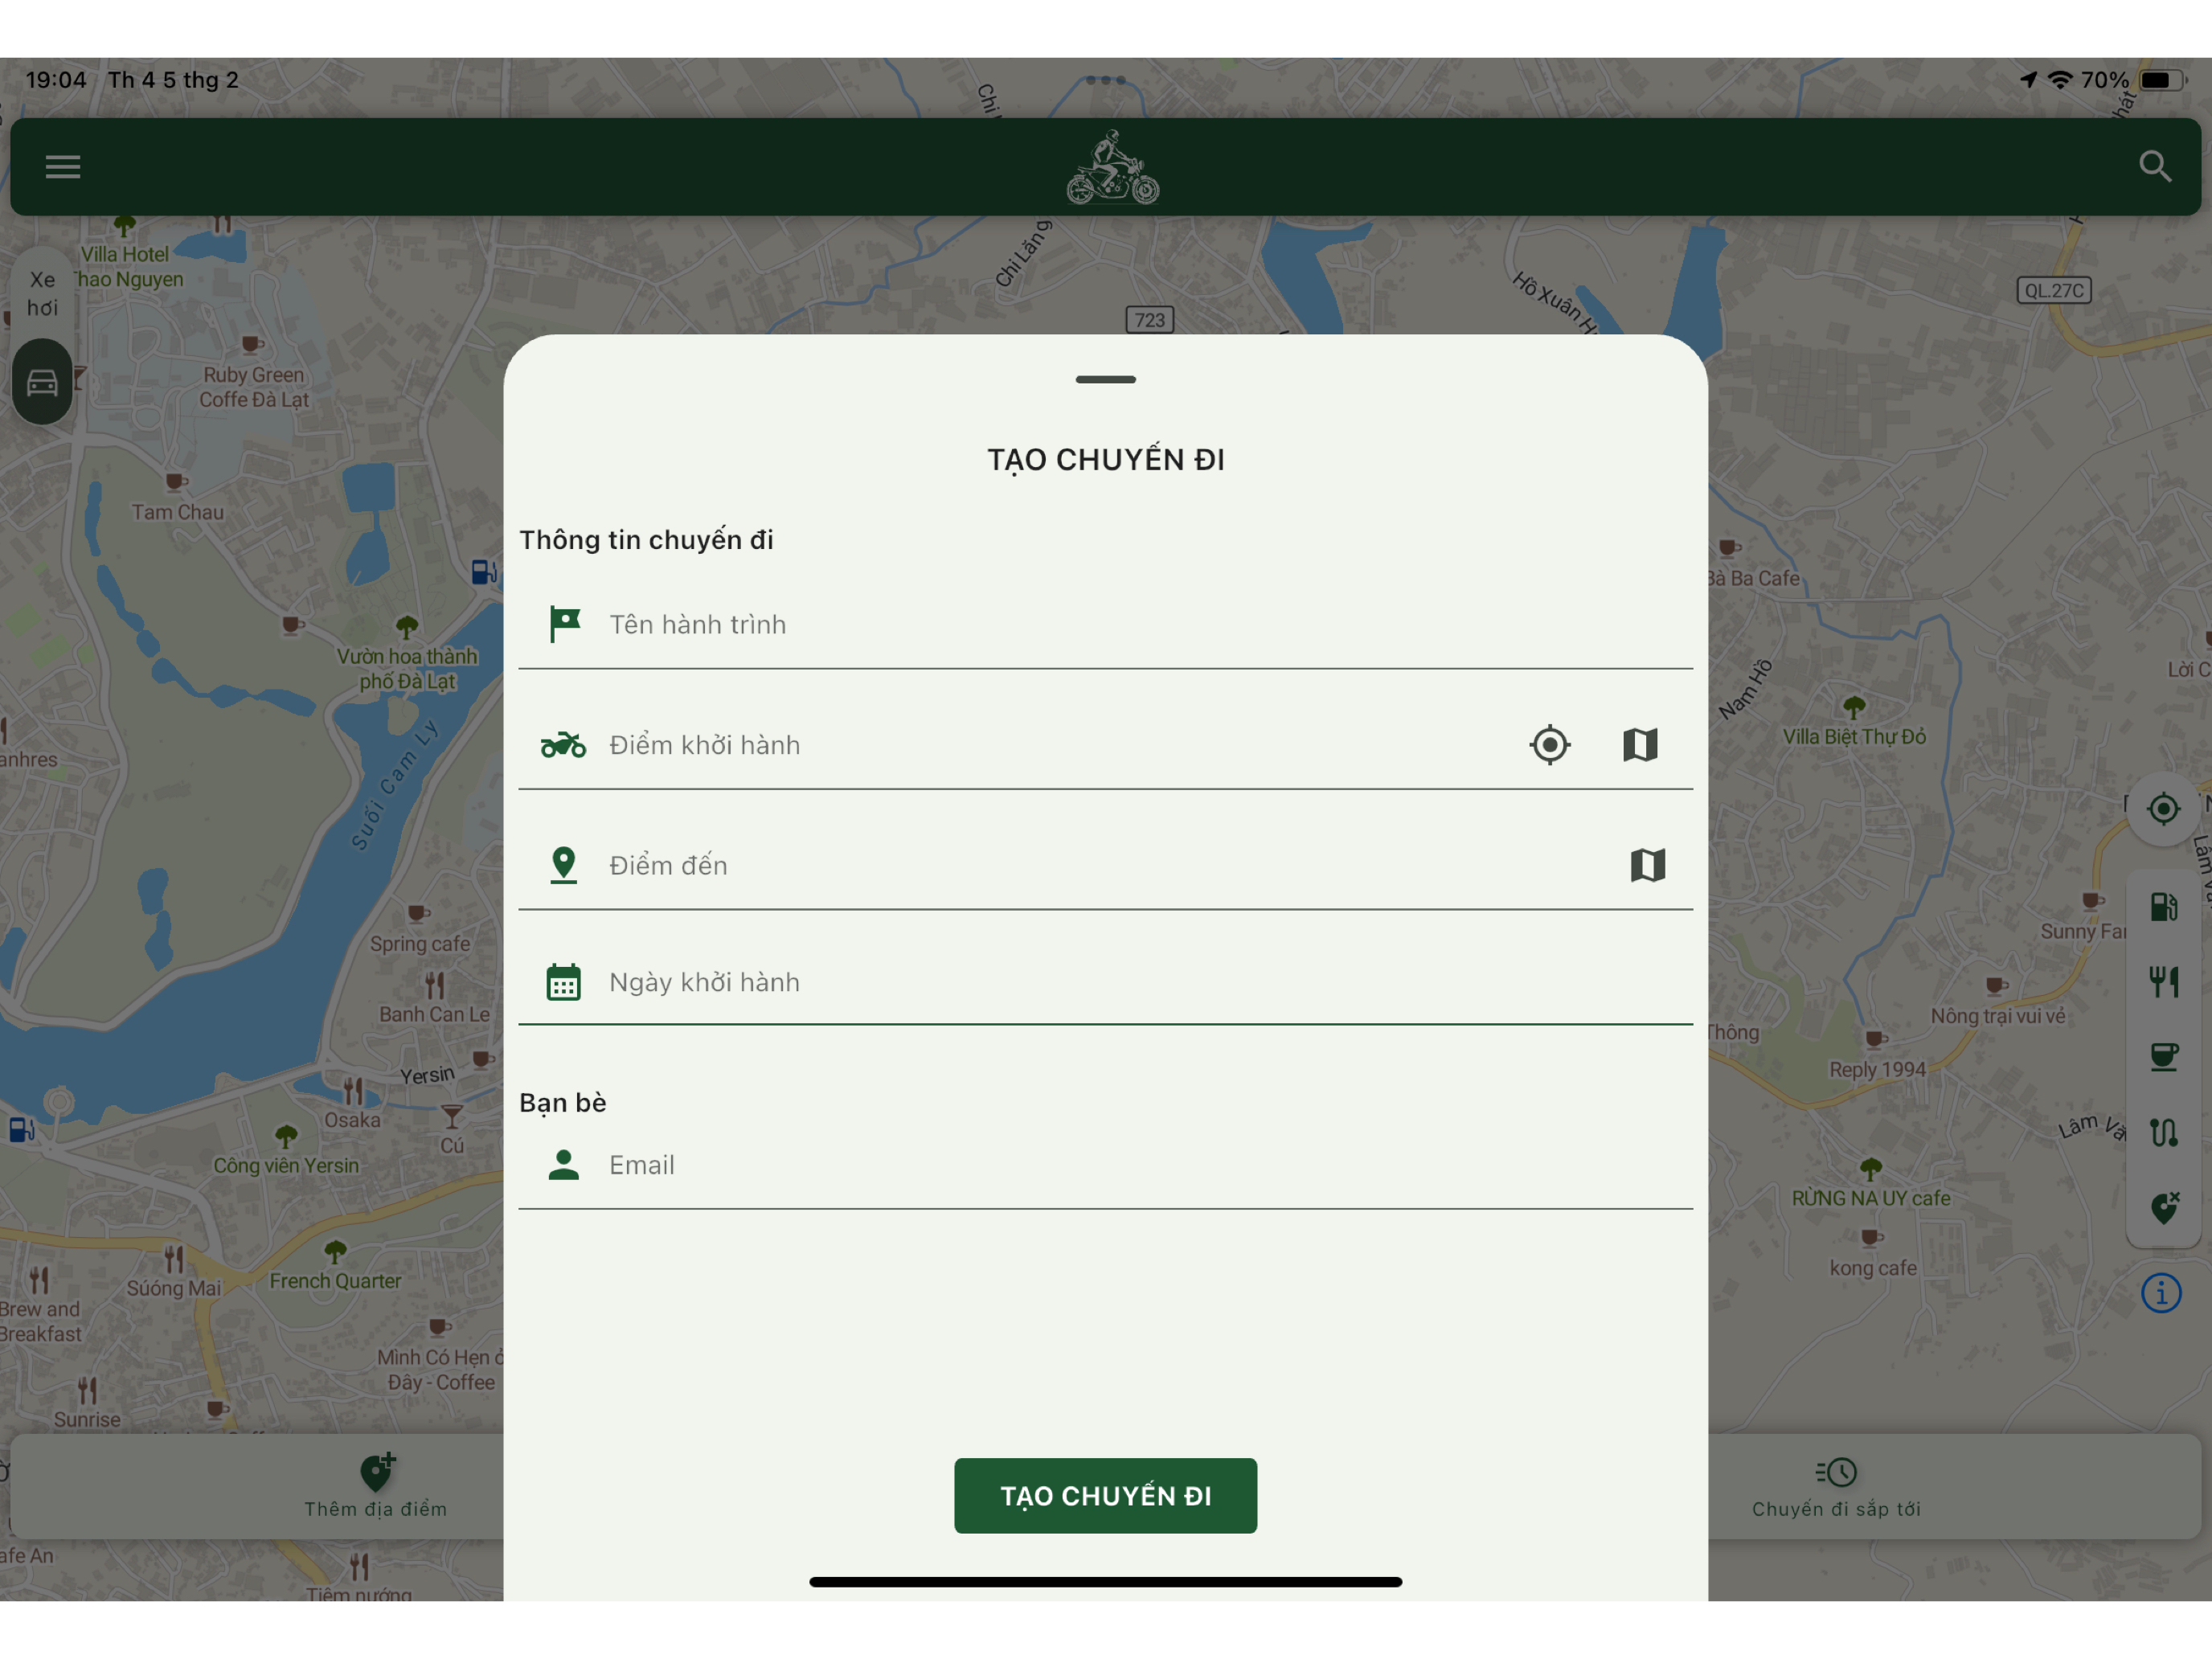
Task: Show coffee shops on map
Action: pyautogui.click(x=2163, y=1057)
